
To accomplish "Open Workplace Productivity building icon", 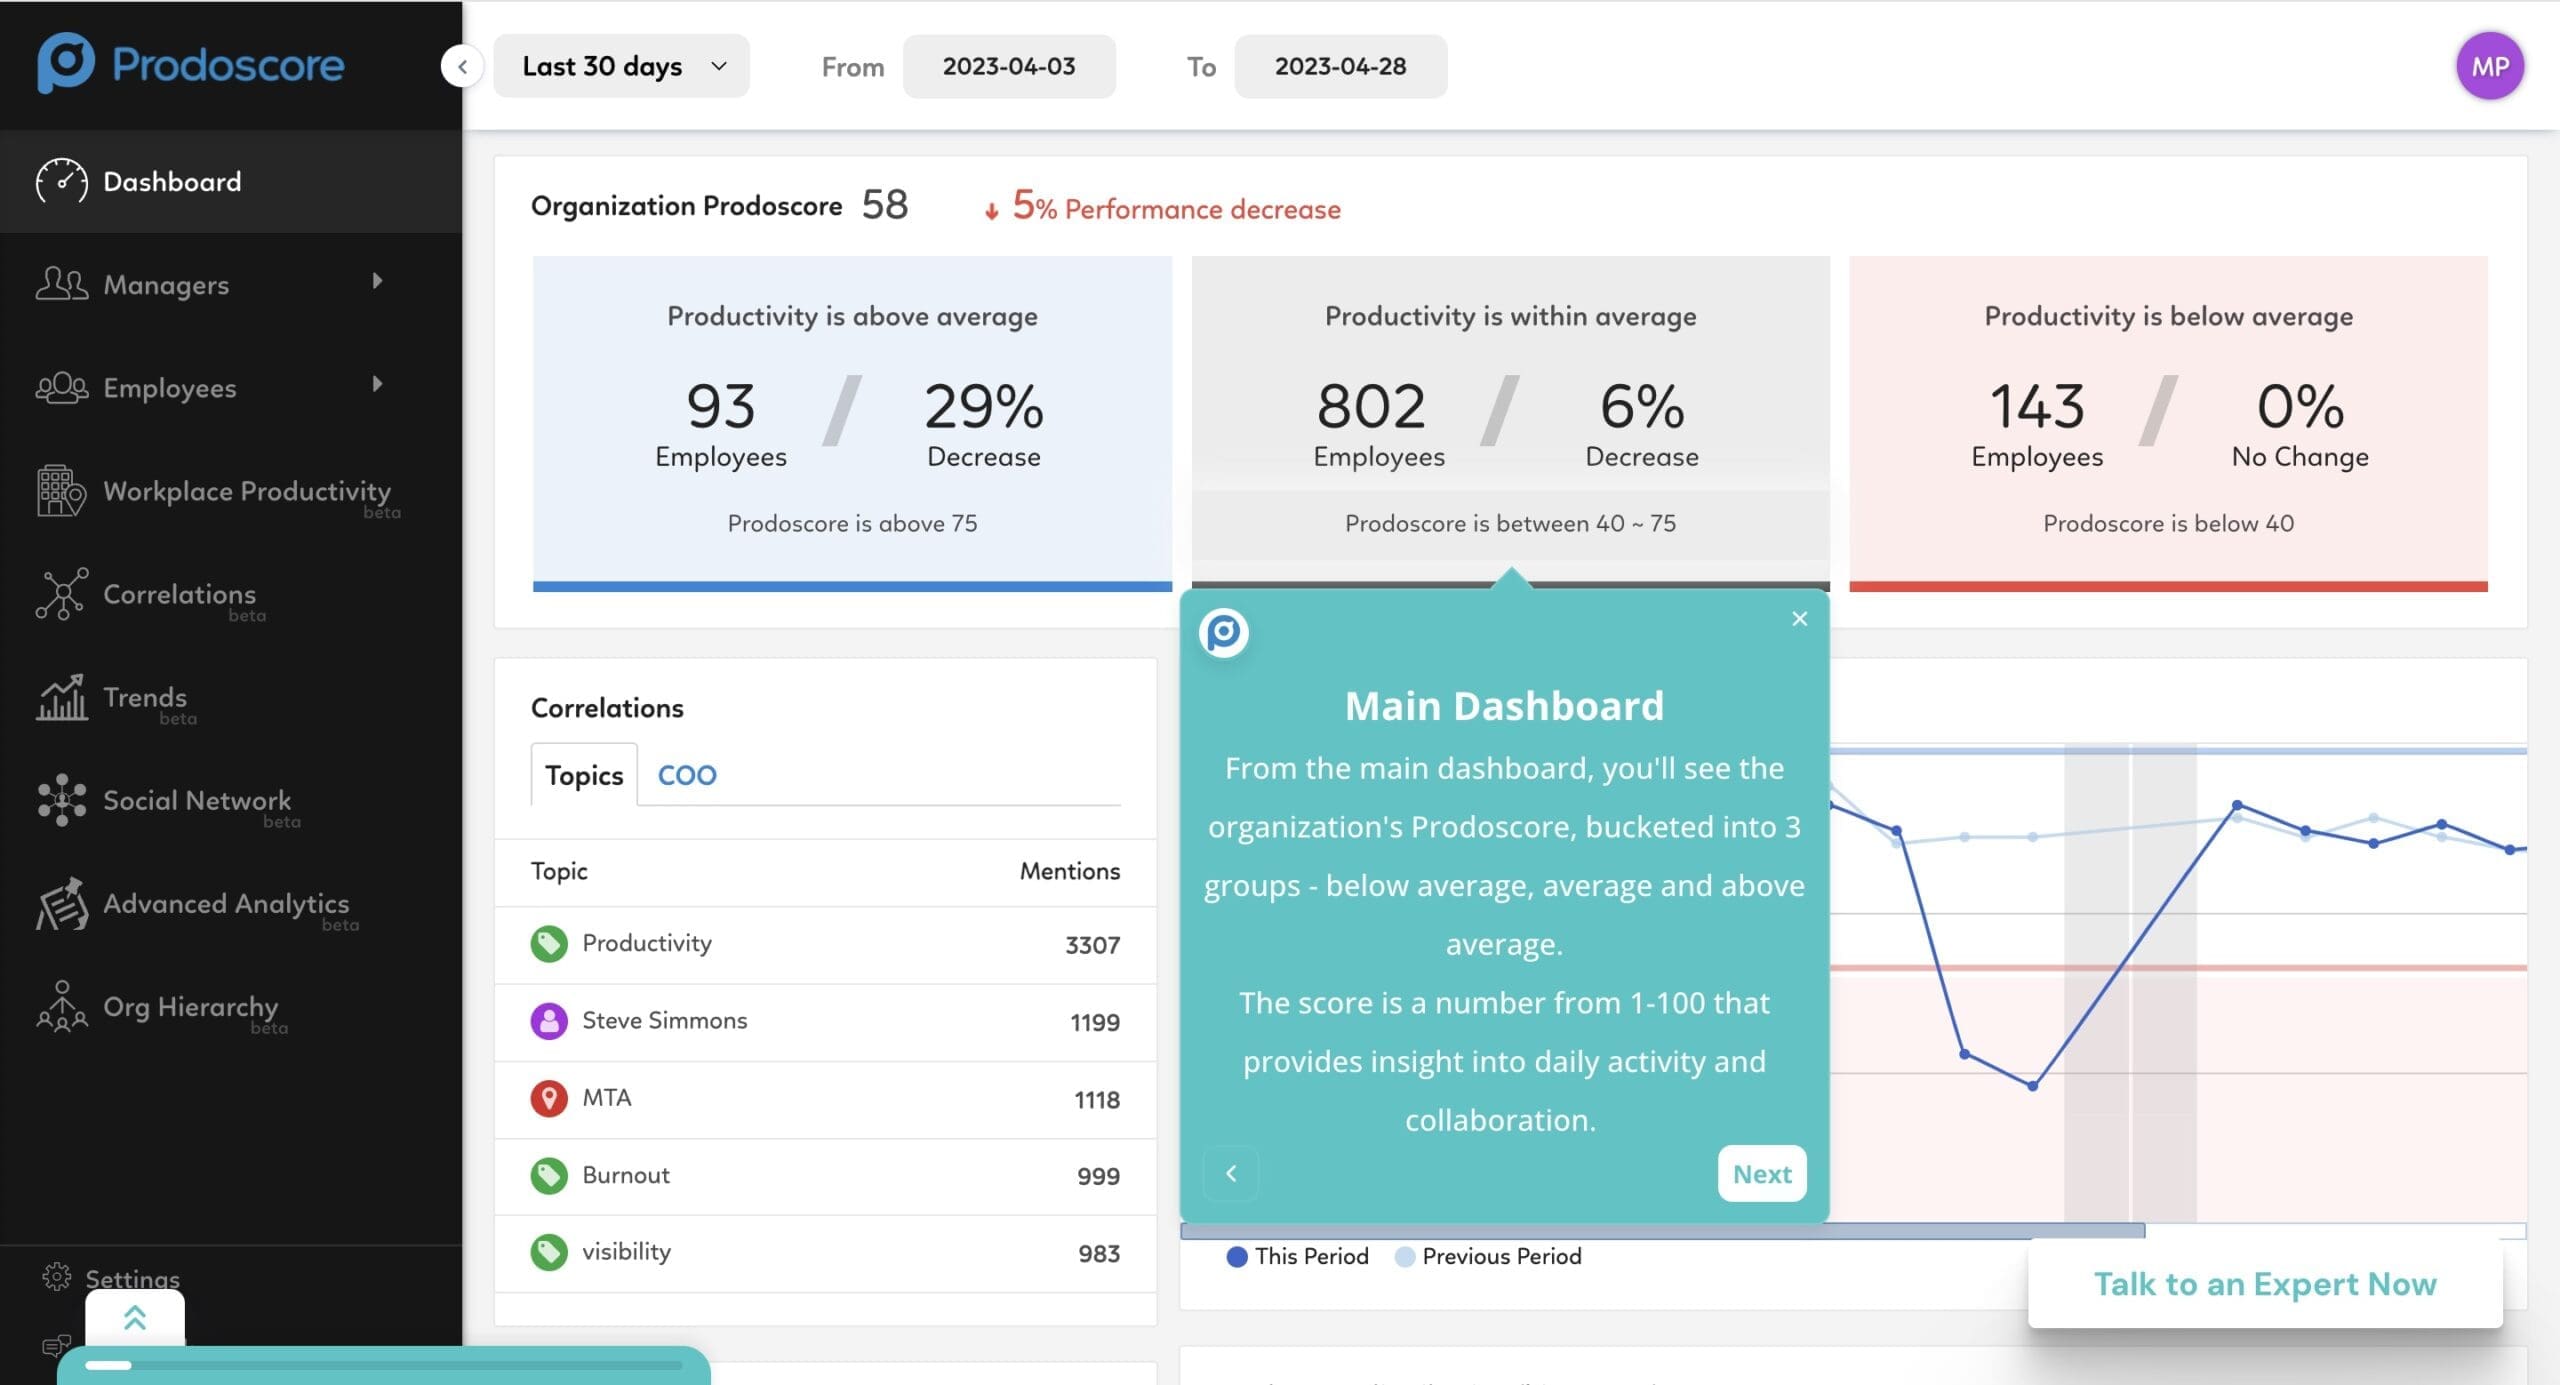I will click(x=61, y=491).
